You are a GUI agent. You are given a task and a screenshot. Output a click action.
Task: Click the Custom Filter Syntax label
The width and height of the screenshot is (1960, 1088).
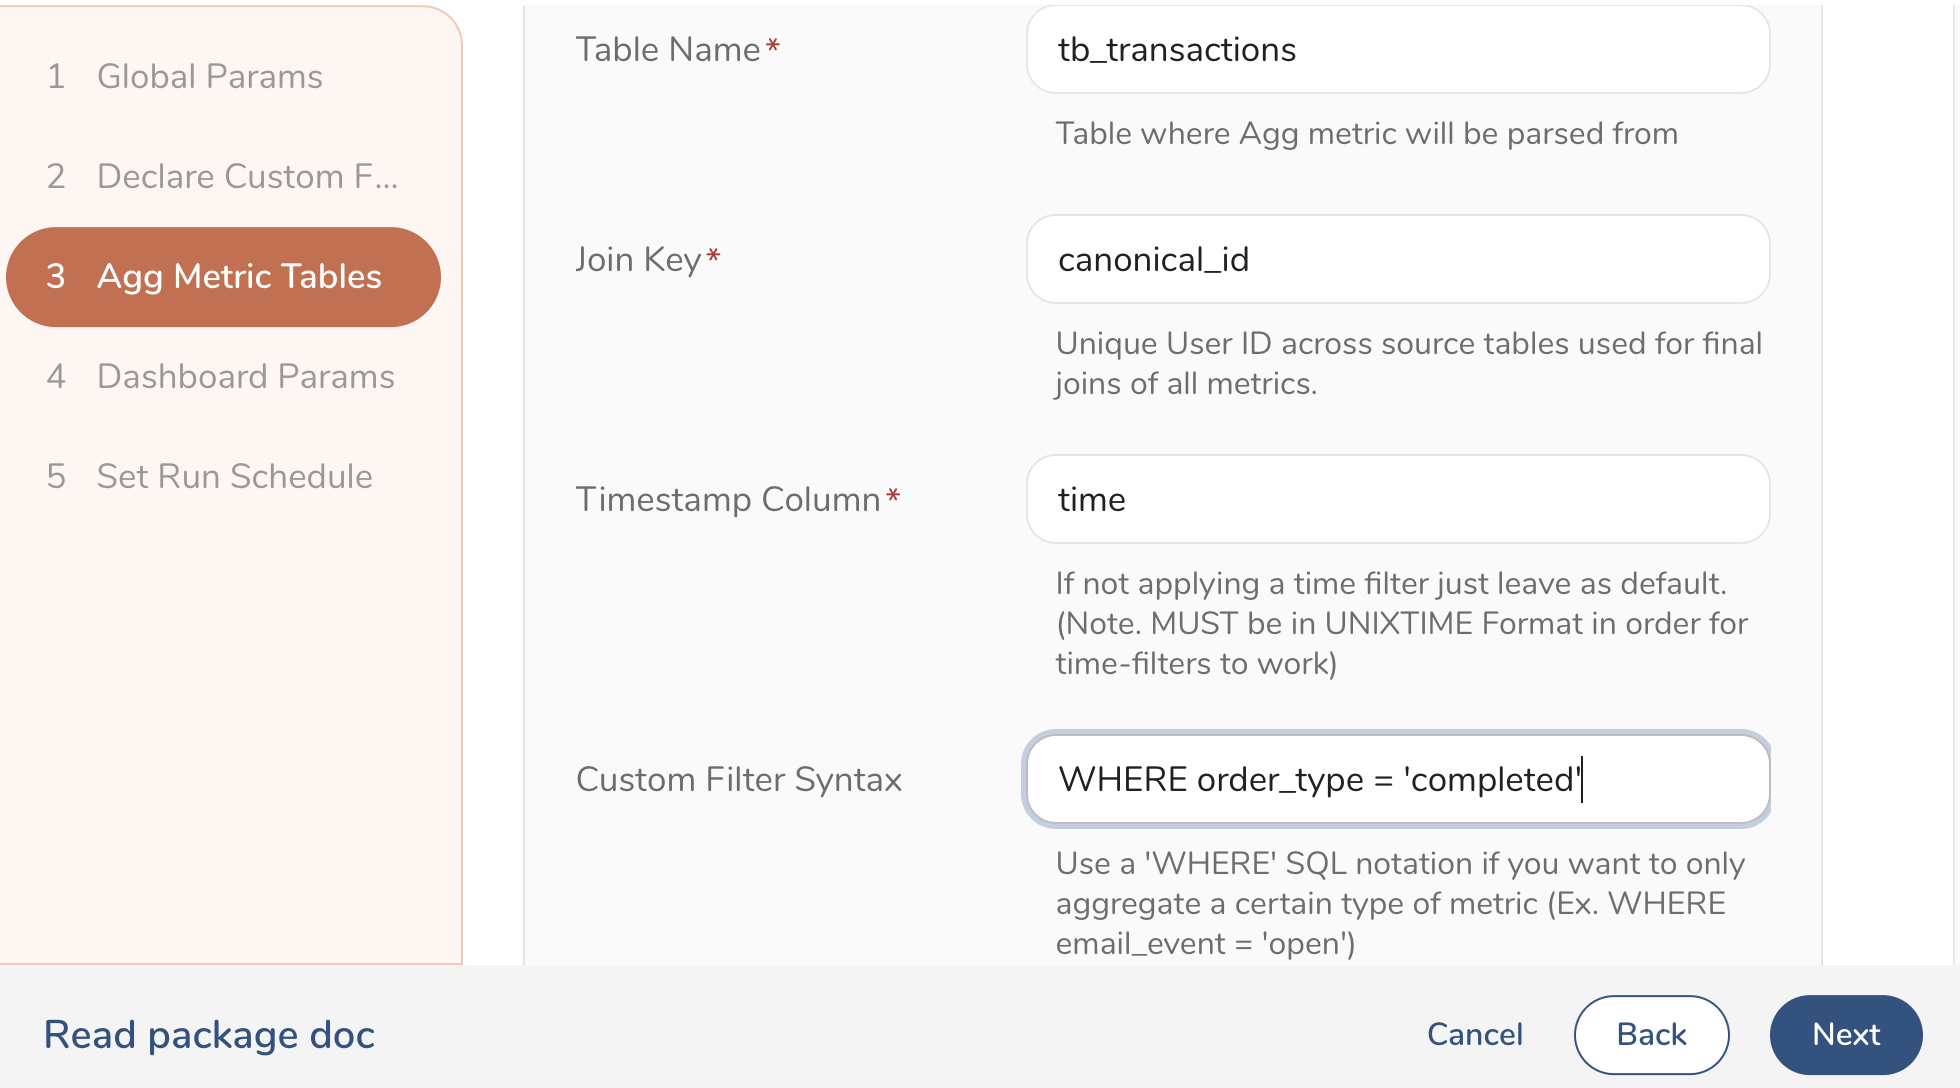pyautogui.click(x=738, y=780)
